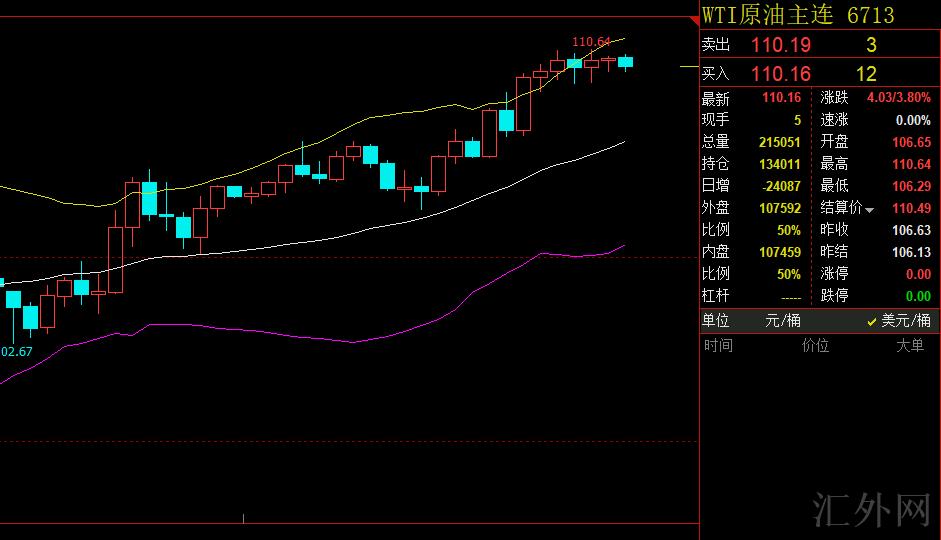941x540 pixels.
Task: Click the 02.67 low price label on chart
Action: [17, 351]
